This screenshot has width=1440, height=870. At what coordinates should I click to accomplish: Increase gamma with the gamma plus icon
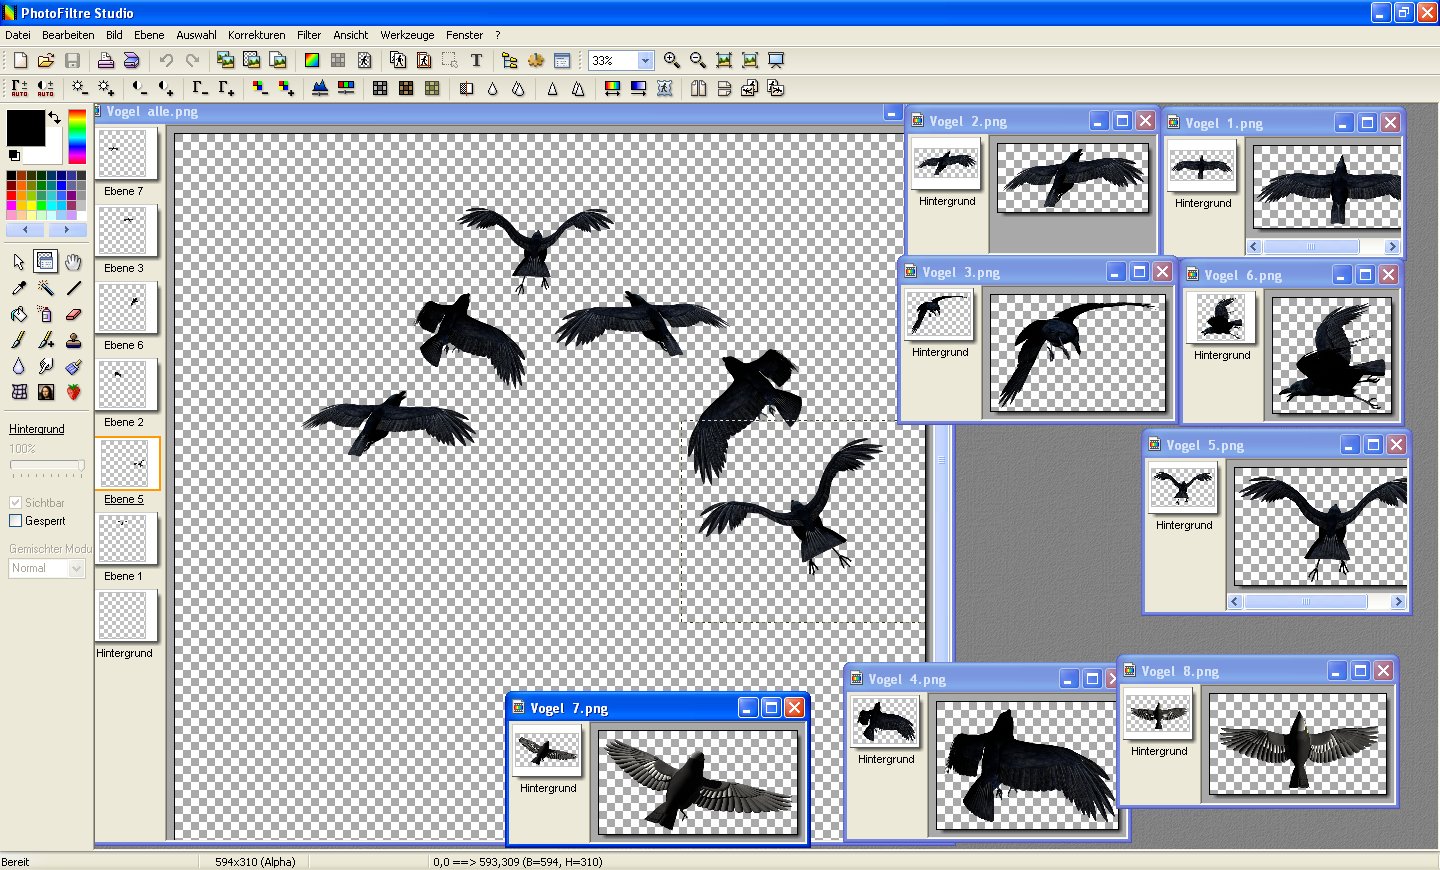(226, 88)
